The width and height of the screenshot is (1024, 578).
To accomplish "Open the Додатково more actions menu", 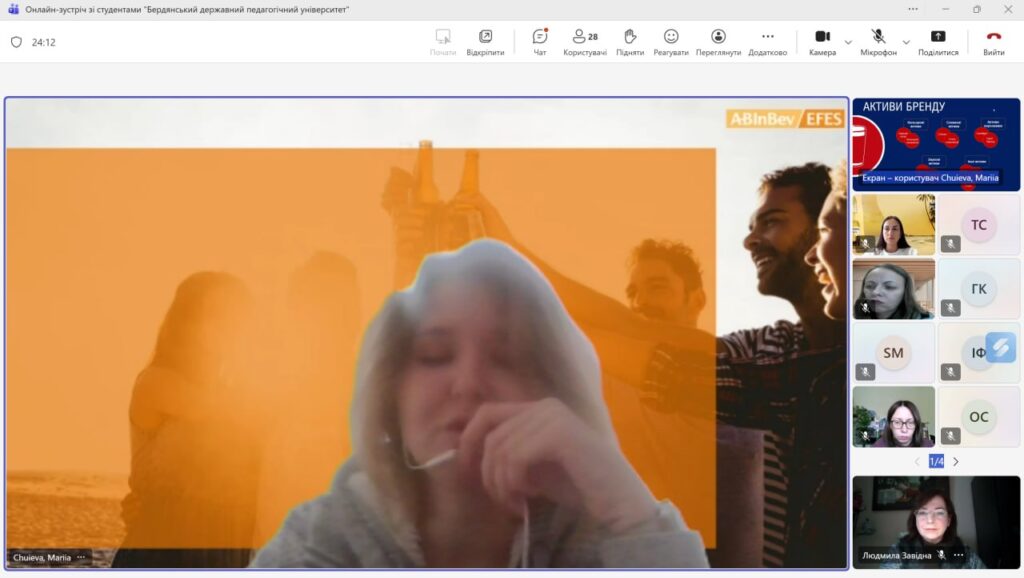I will tap(767, 41).
